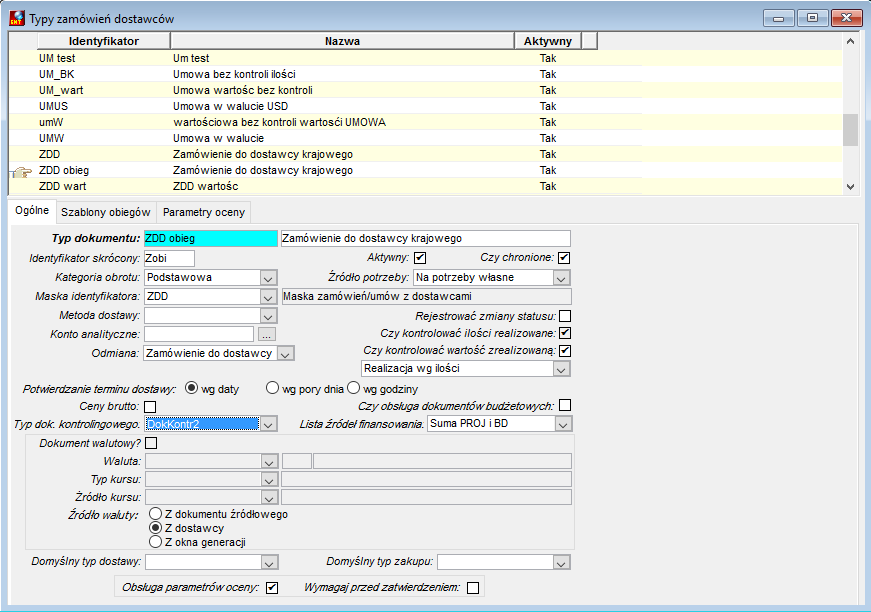
Task: Sort by Nazwa column header
Action: [342, 41]
